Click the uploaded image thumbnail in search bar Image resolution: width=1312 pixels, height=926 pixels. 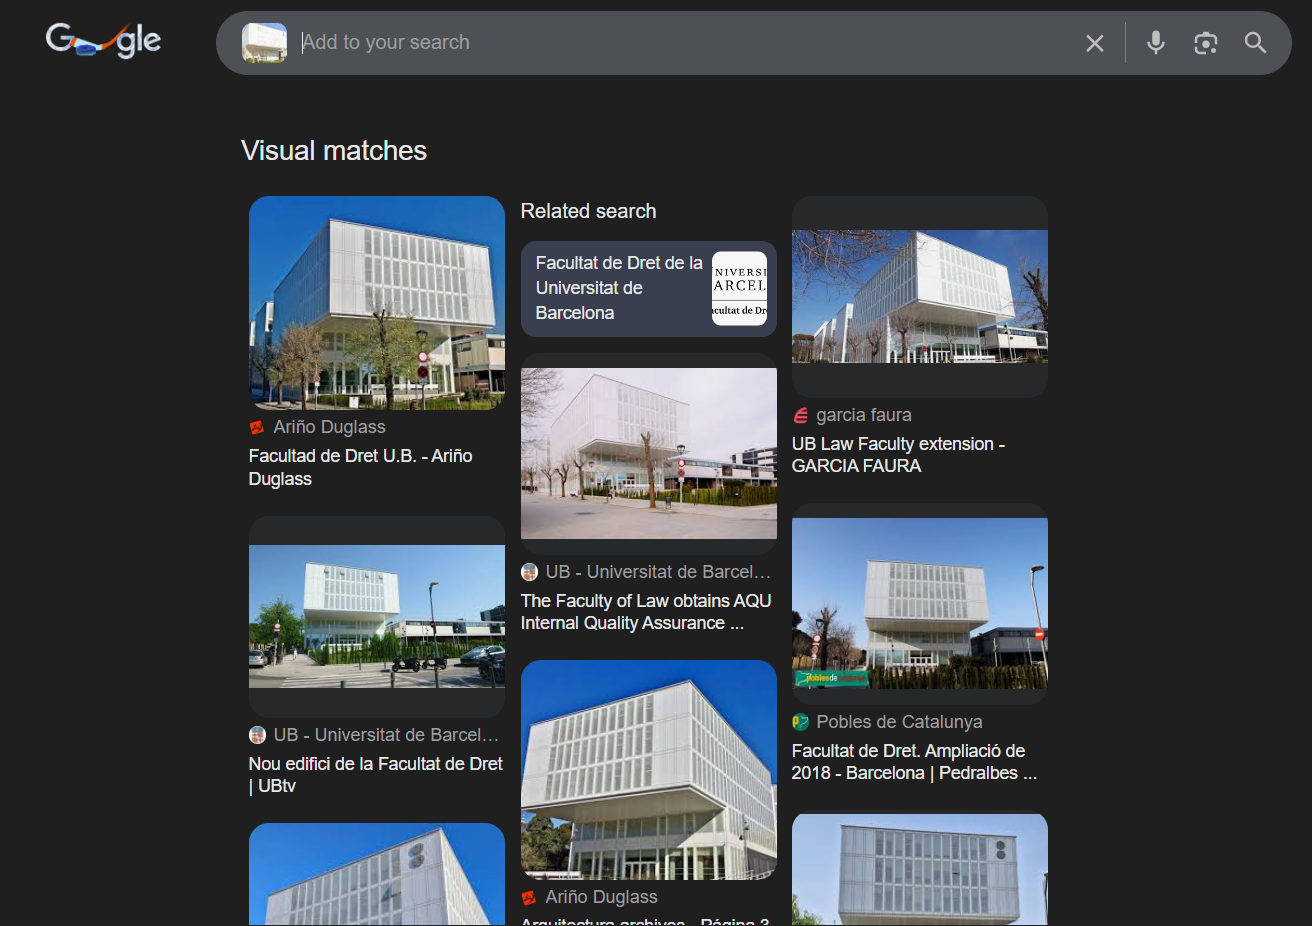pos(264,43)
